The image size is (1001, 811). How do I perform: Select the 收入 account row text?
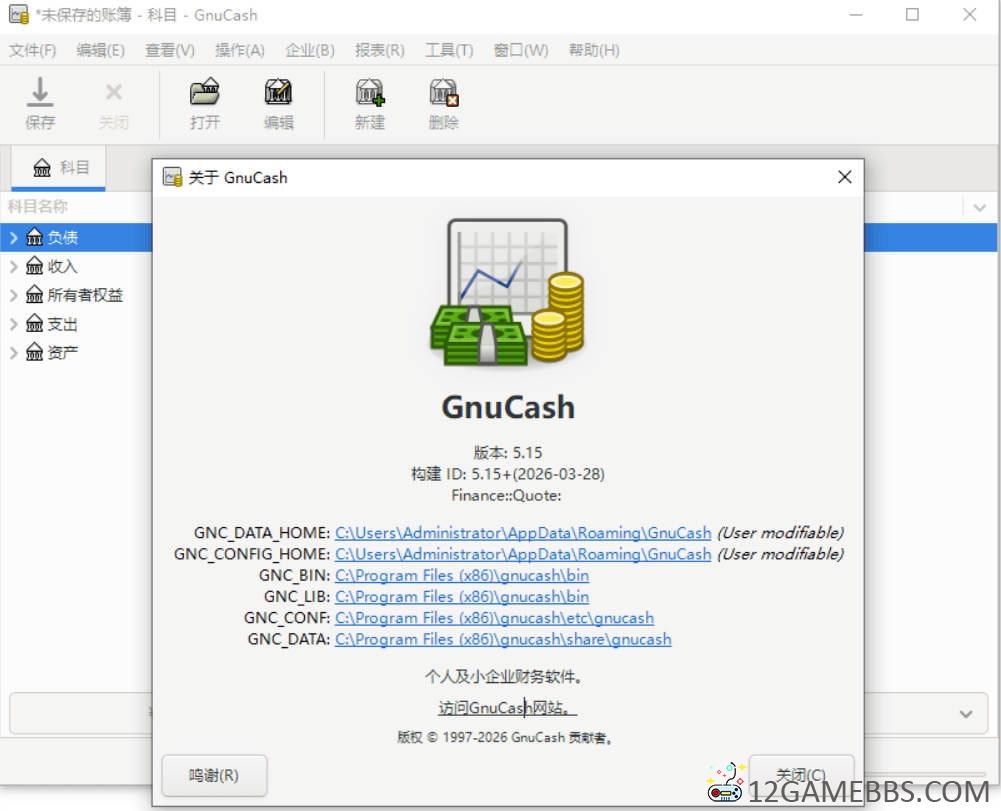coord(63,266)
